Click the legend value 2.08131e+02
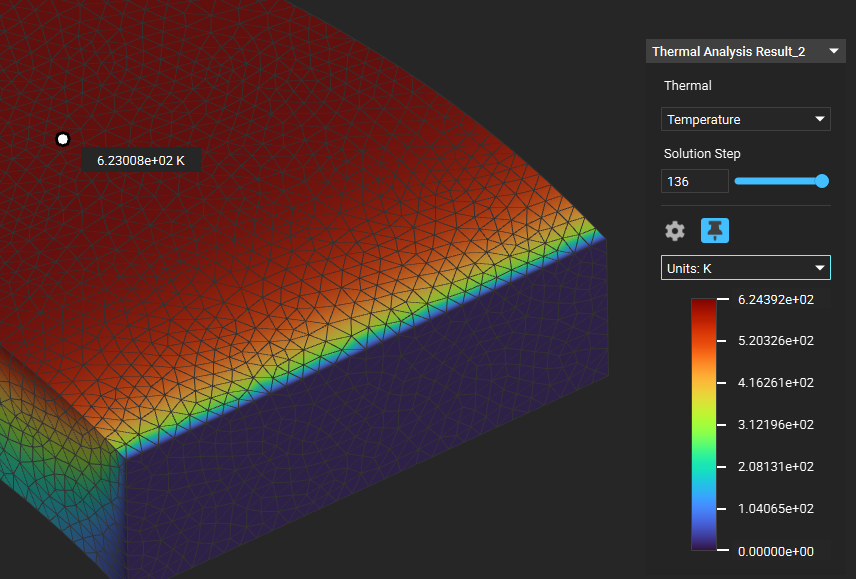 tap(776, 467)
